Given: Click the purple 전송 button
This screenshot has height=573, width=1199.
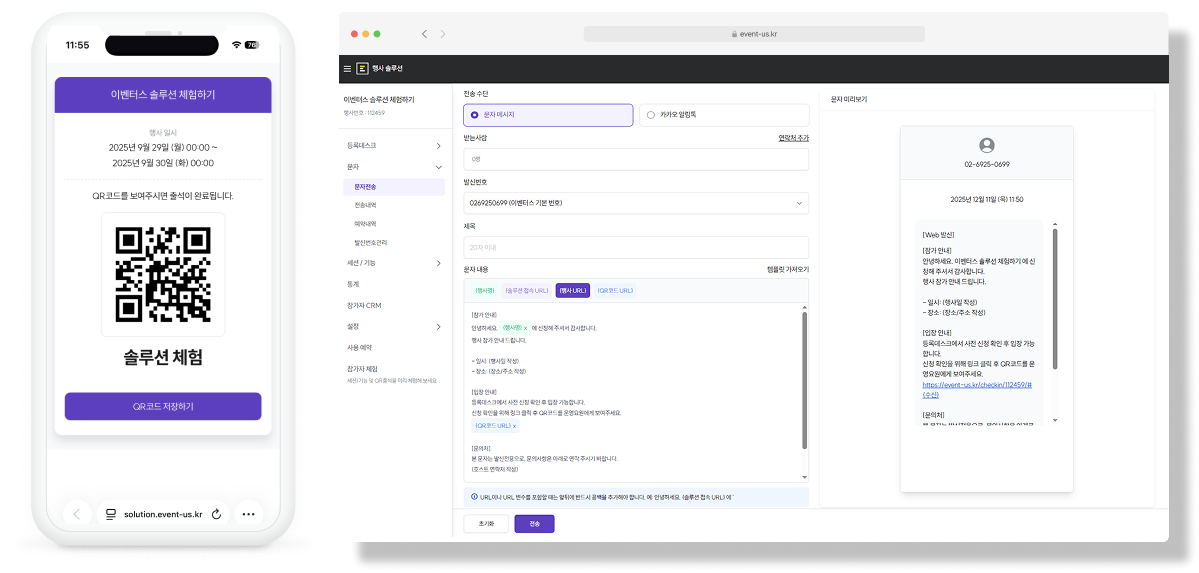Looking at the screenshot, I should [535, 524].
